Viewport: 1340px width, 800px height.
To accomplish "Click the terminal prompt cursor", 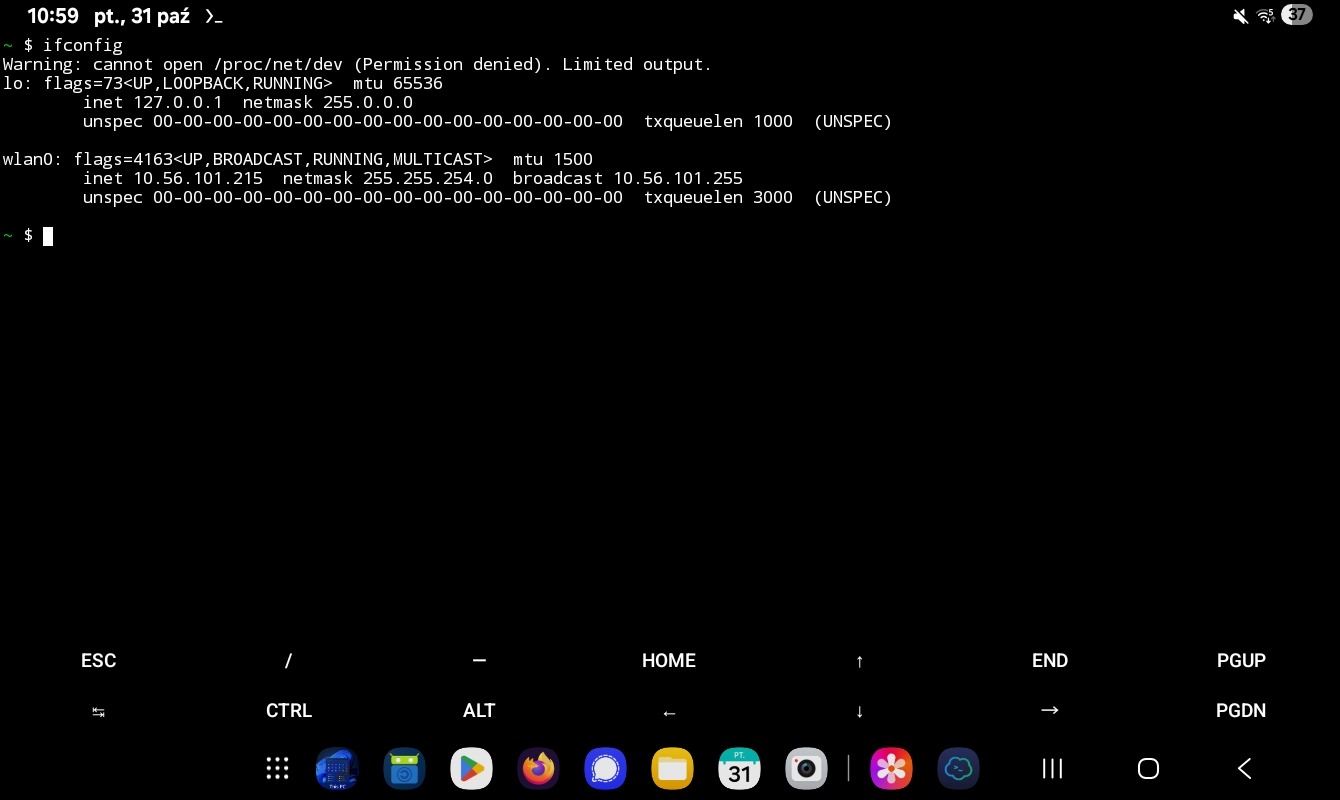I will [48, 236].
